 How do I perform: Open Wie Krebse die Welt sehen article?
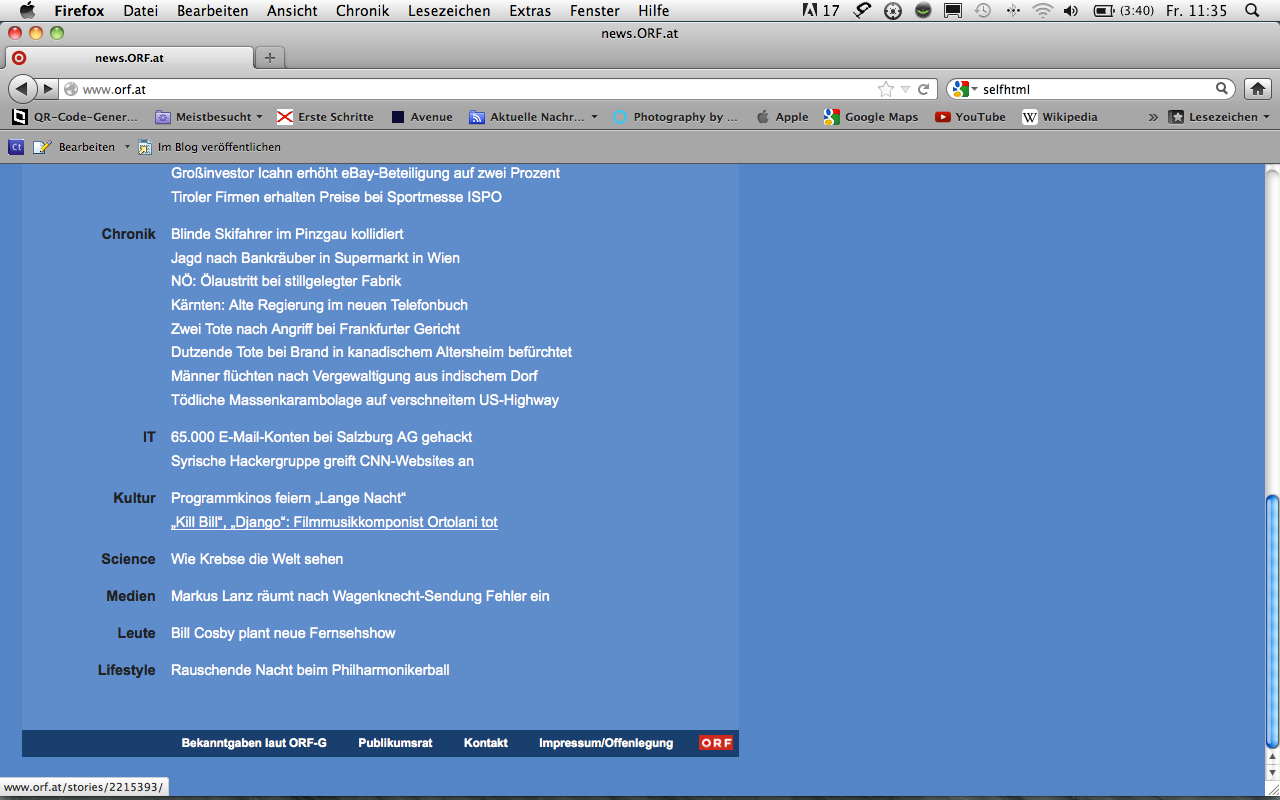click(x=257, y=559)
